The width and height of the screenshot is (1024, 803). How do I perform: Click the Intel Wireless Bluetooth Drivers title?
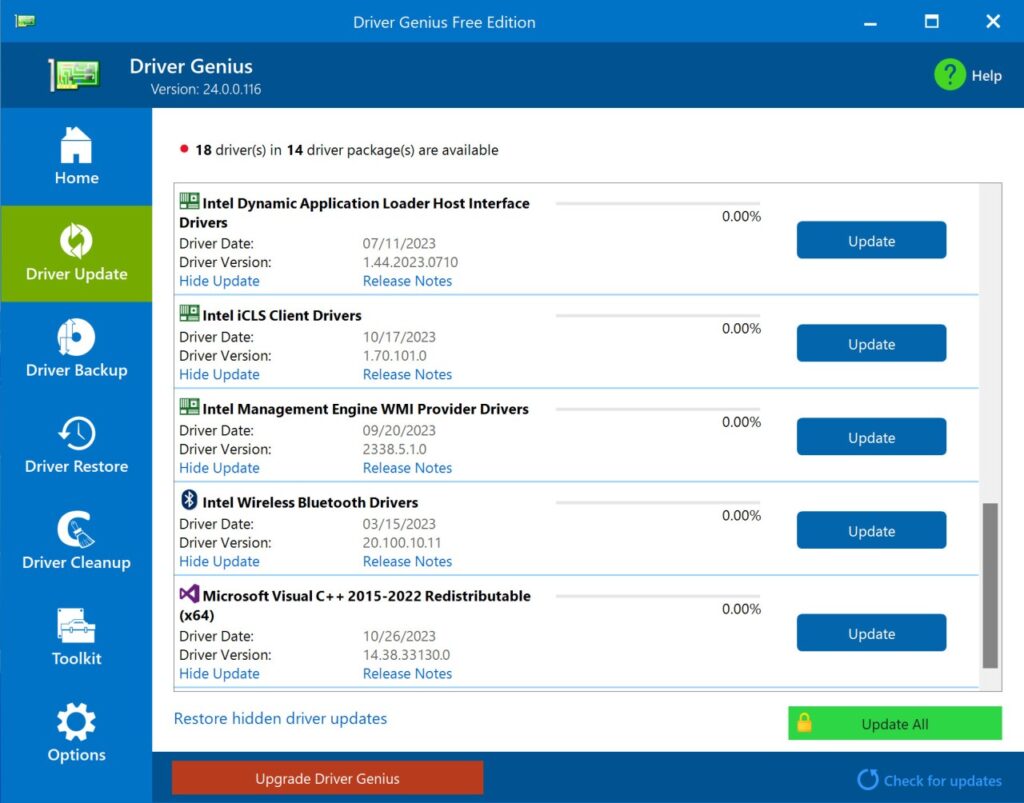tap(310, 502)
